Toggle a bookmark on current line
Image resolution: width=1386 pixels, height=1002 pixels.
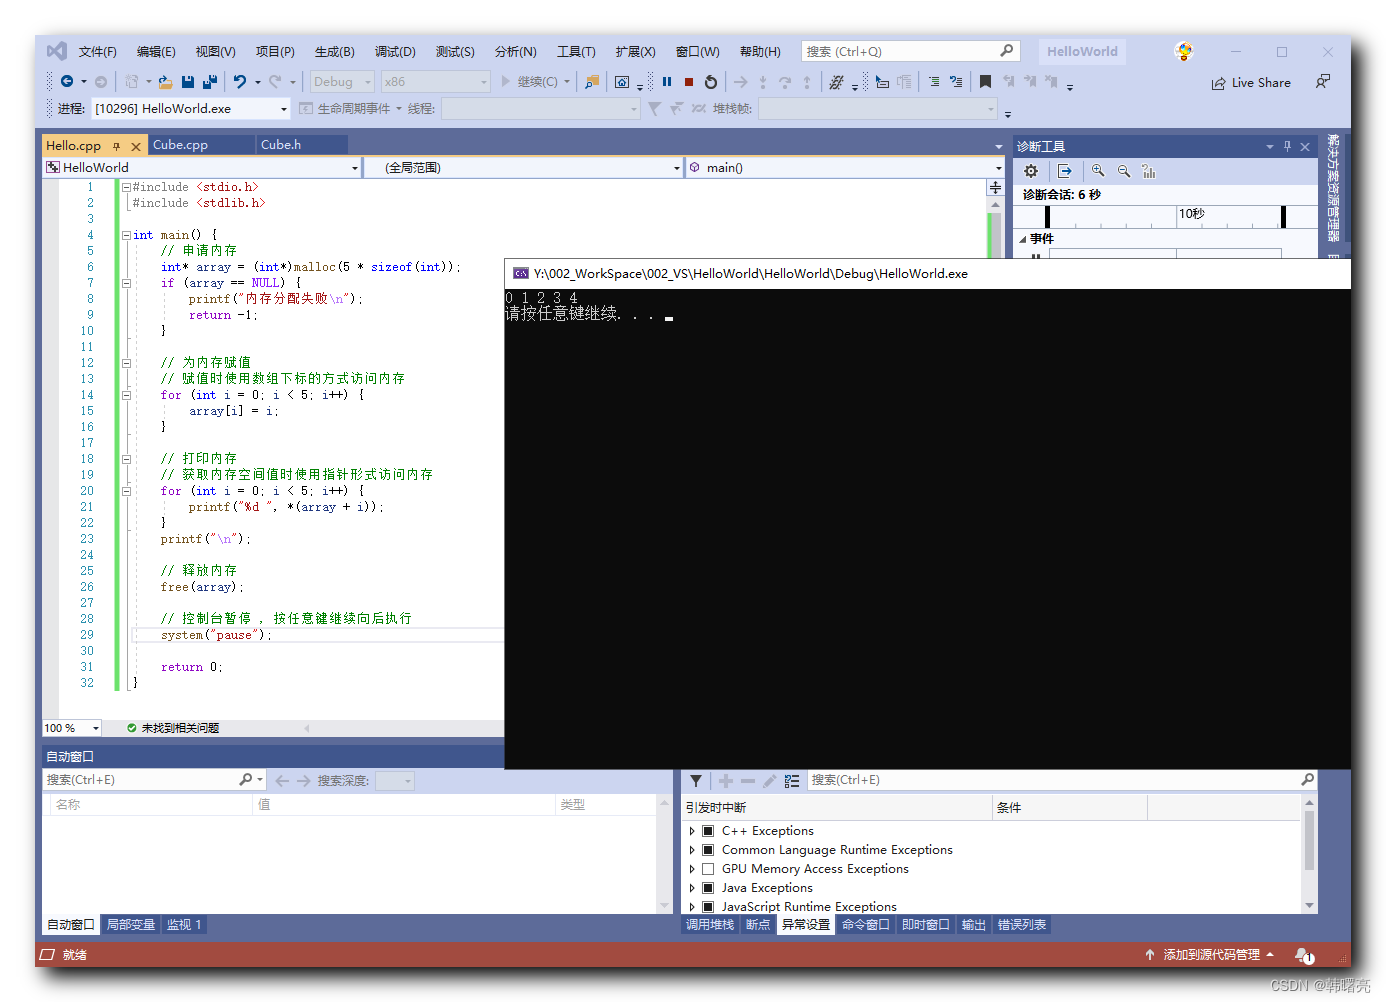click(985, 82)
